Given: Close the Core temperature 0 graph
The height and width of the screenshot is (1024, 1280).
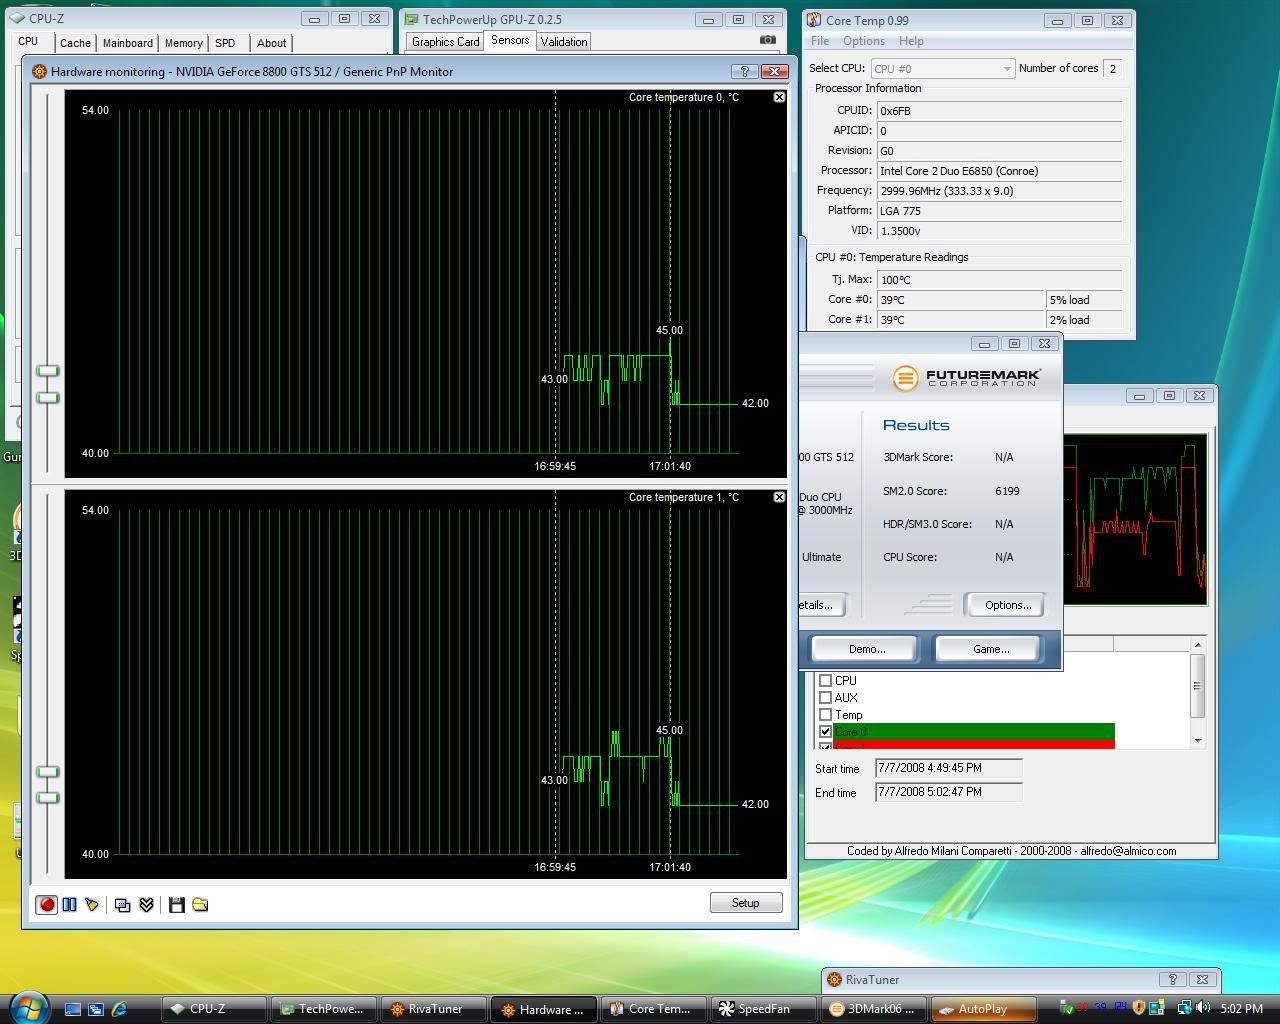Looking at the screenshot, I should [779, 97].
